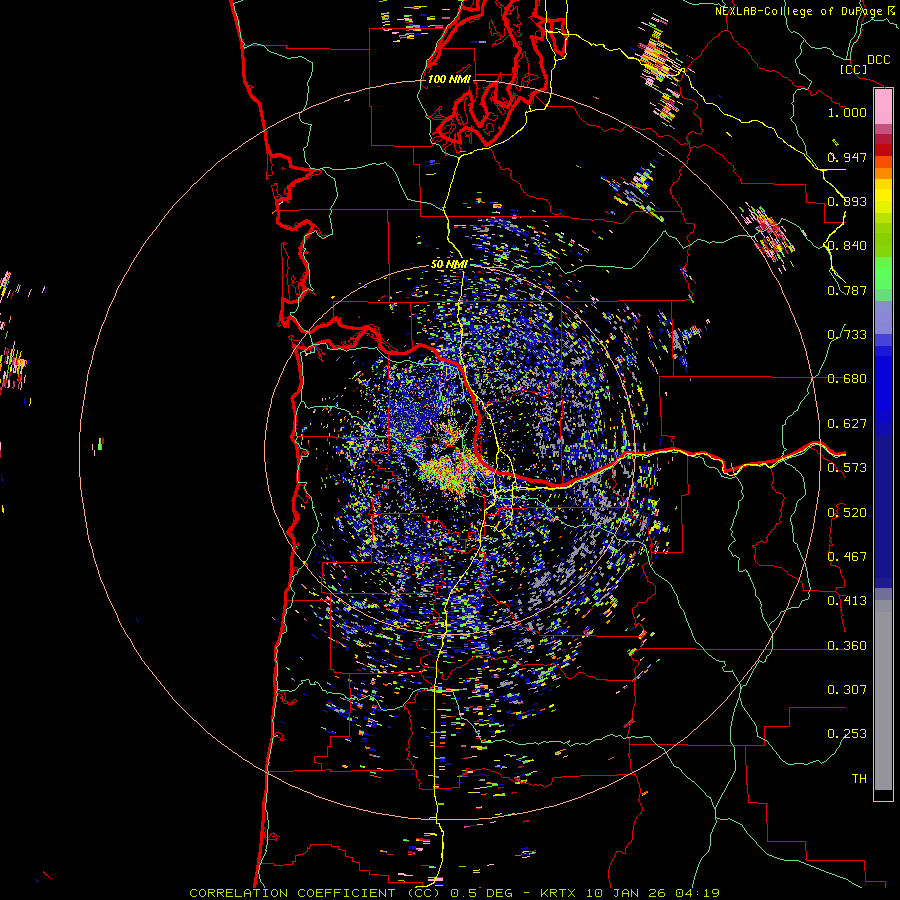Click the 1.000 scale value
The image size is (900, 900).
click(x=847, y=112)
